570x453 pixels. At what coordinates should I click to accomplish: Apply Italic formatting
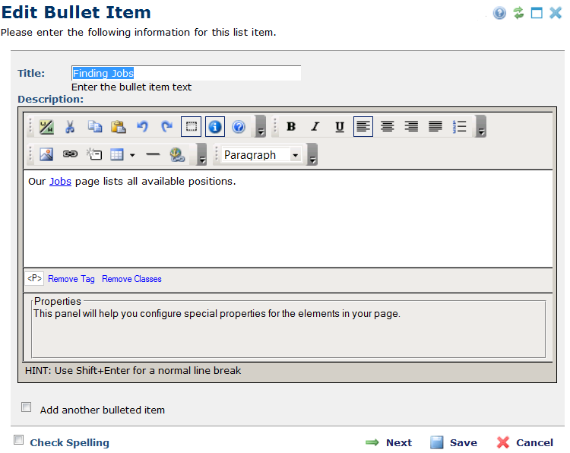(x=315, y=127)
